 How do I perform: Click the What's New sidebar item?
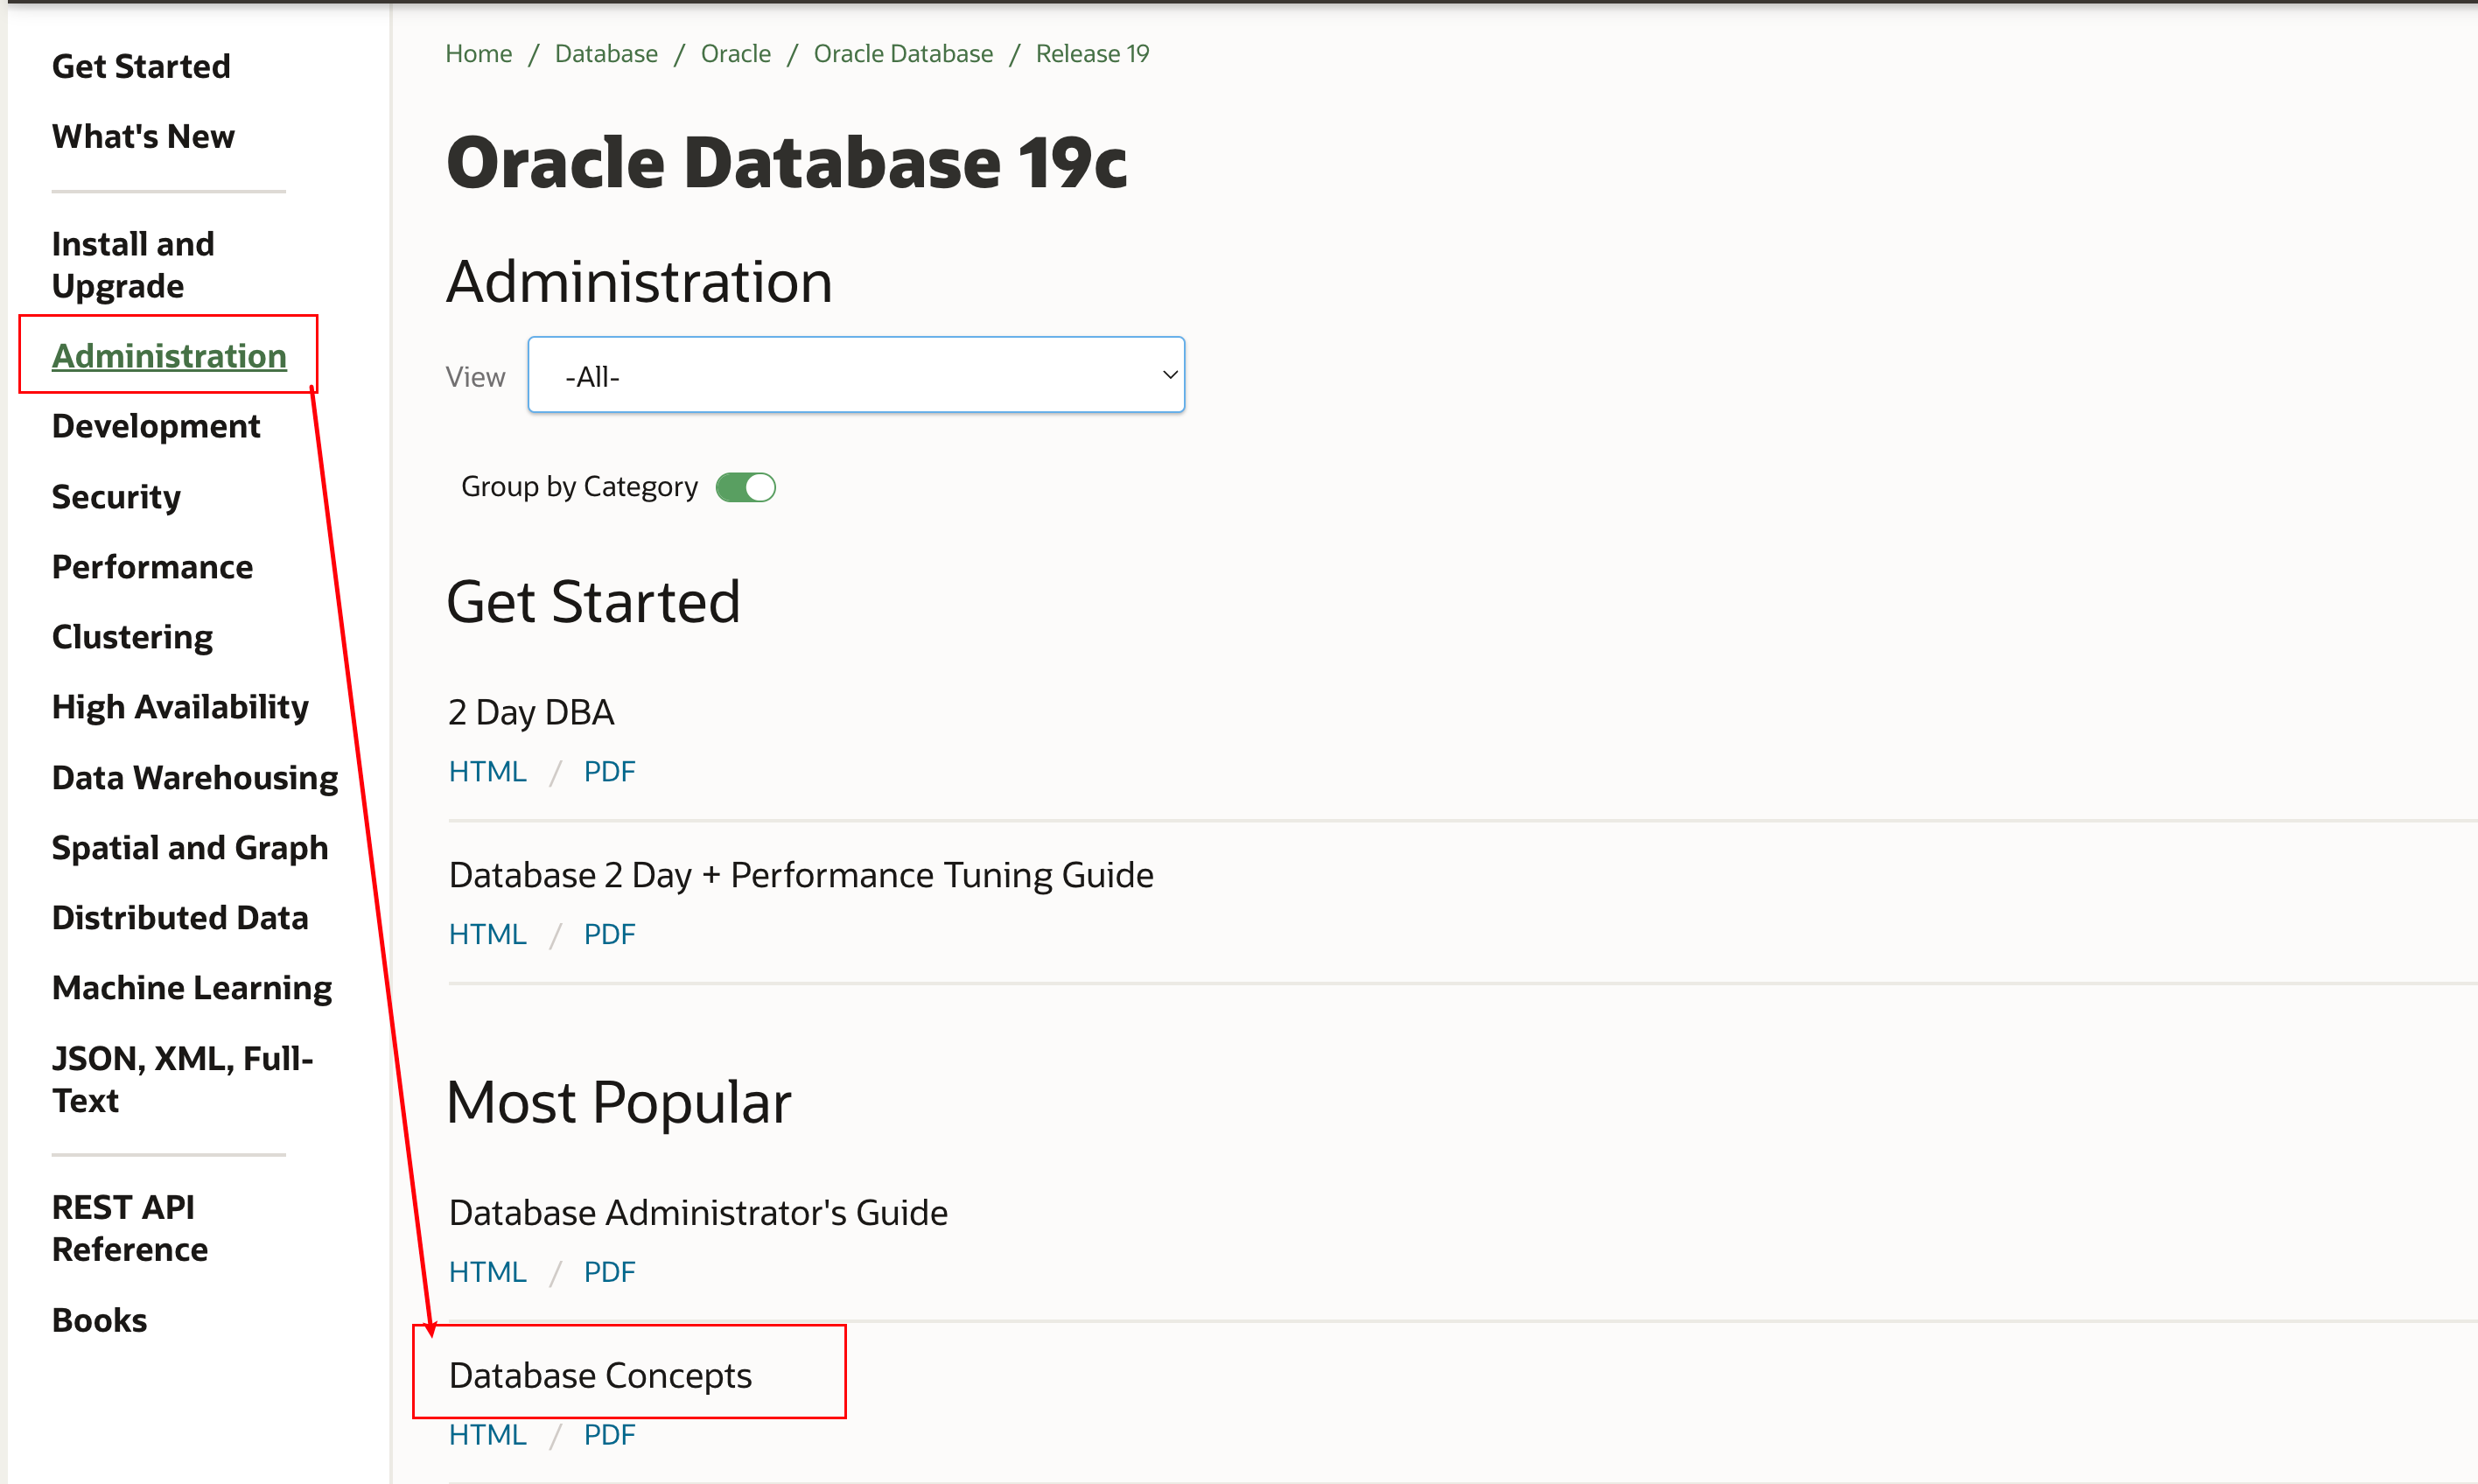point(143,136)
